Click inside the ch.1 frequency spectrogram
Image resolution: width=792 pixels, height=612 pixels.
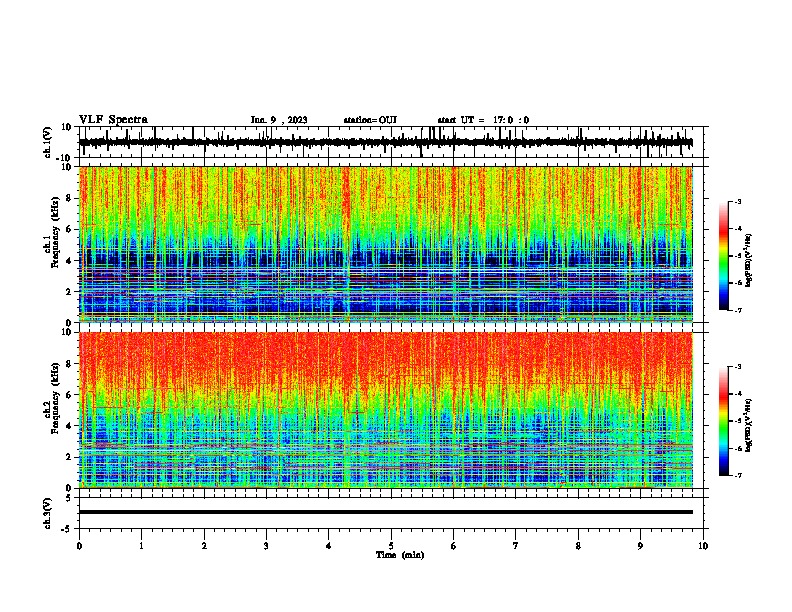(386, 244)
